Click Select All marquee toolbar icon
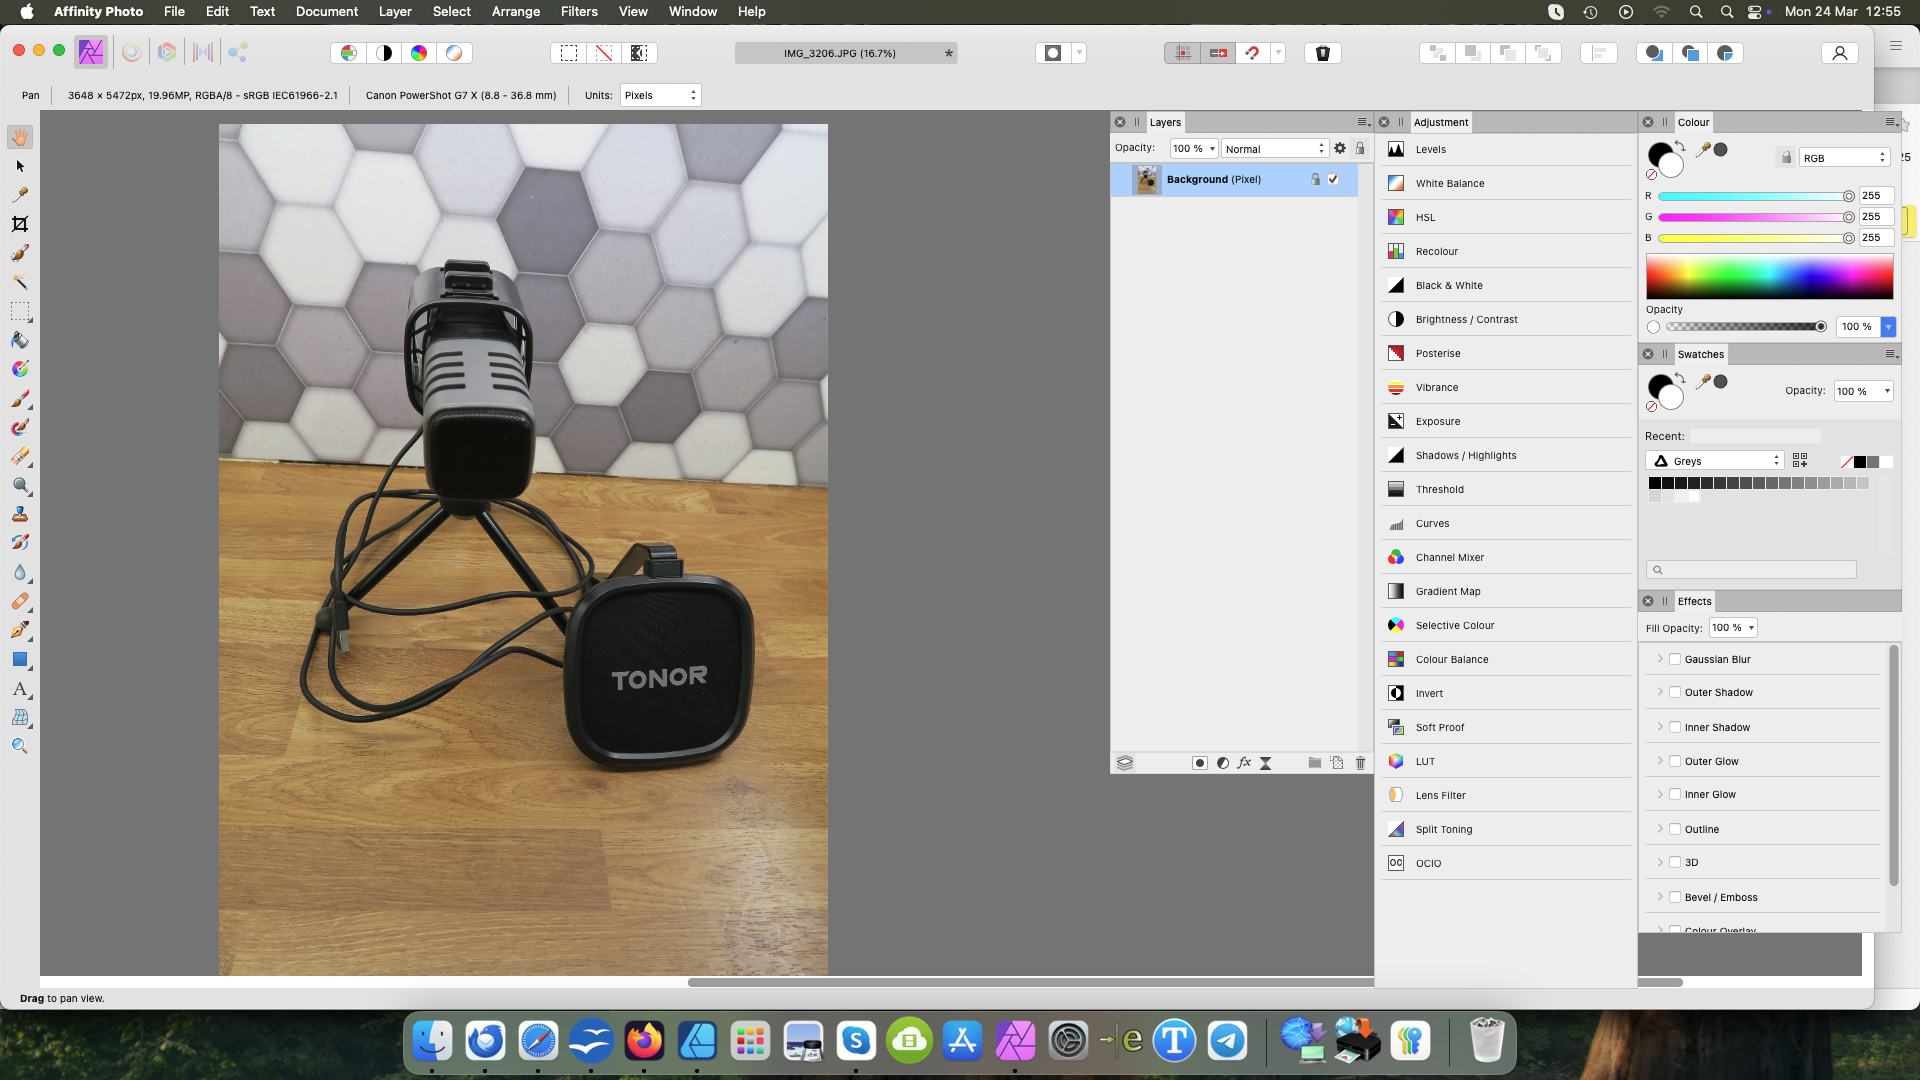This screenshot has height=1080, width=1920. click(569, 53)
